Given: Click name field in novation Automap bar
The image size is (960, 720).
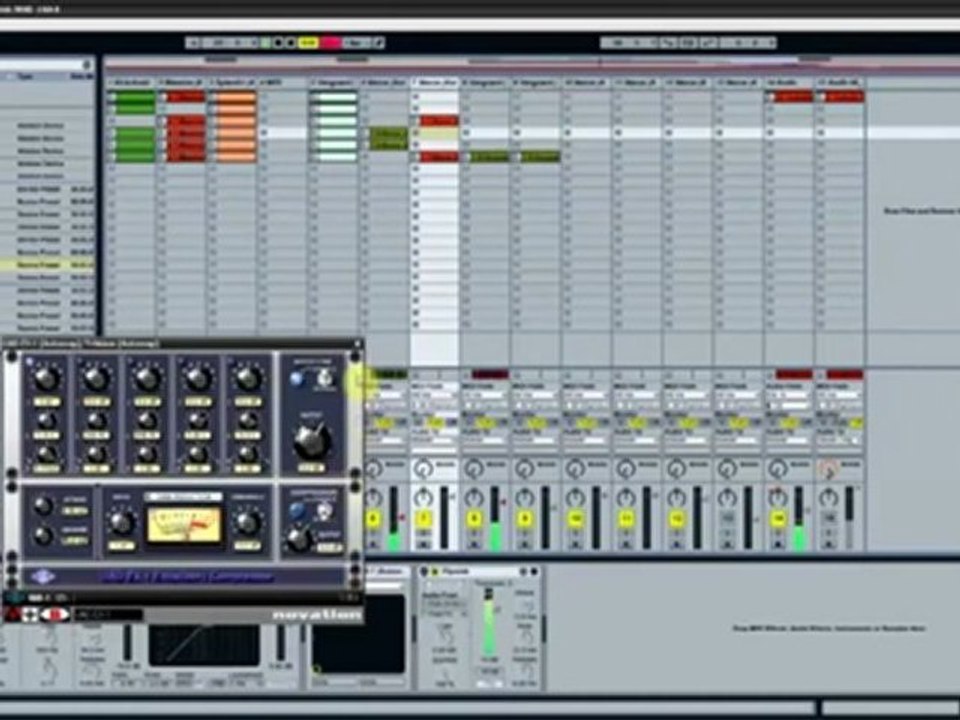Looking at the screenshot, I should tap(108, 614).
